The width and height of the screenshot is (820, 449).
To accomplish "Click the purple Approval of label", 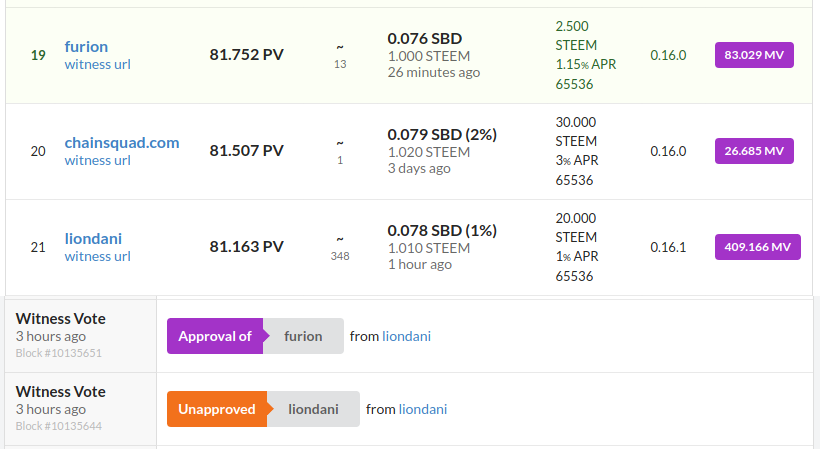I will [x=215, y=336].
